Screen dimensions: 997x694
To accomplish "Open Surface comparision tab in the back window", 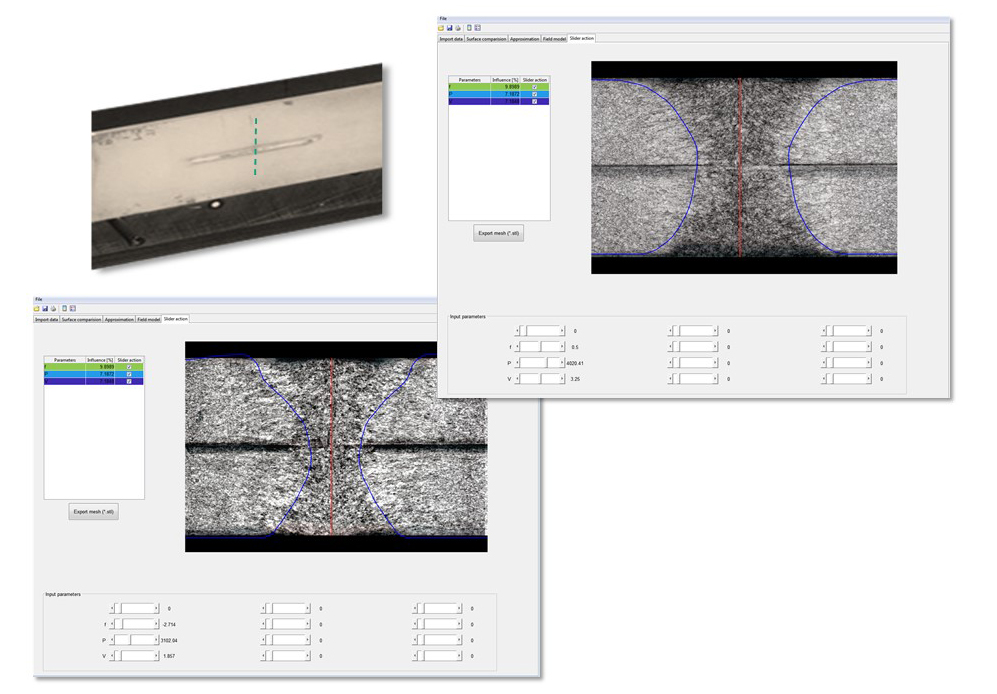I will [81, 319].
